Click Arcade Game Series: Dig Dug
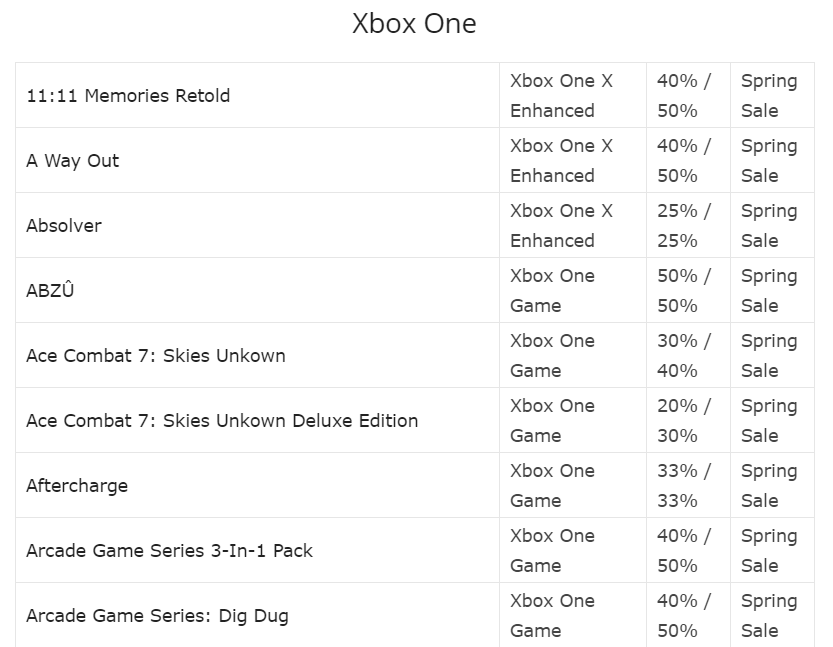The height and width of the screenshot is (647, 833). (x=157, y=616)
